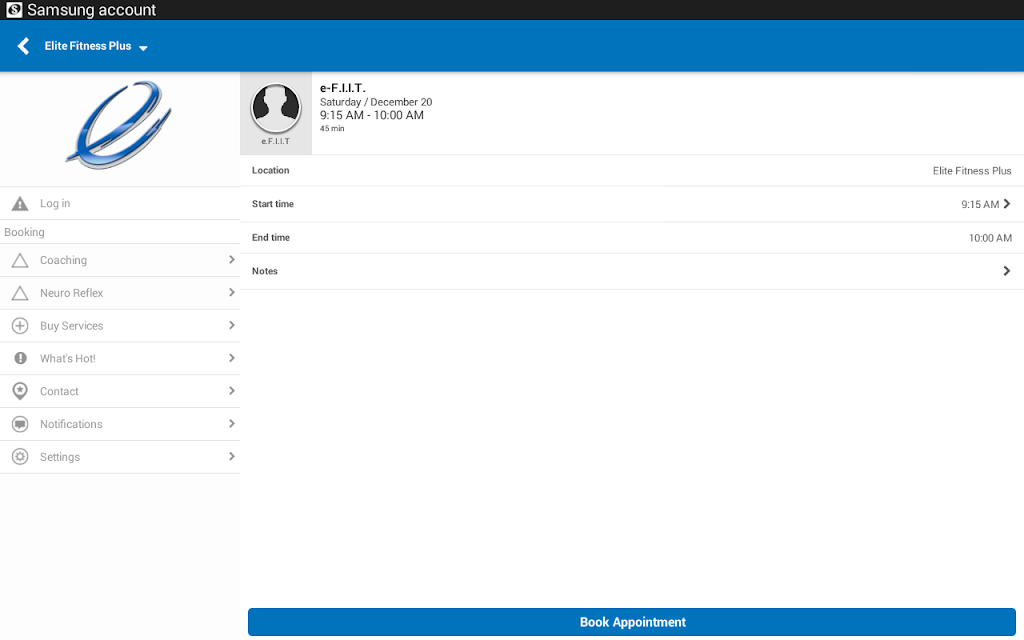Open the Neuro Reflex menu item
Viewport: 1024px width, 640px height.
pos(120,293)
